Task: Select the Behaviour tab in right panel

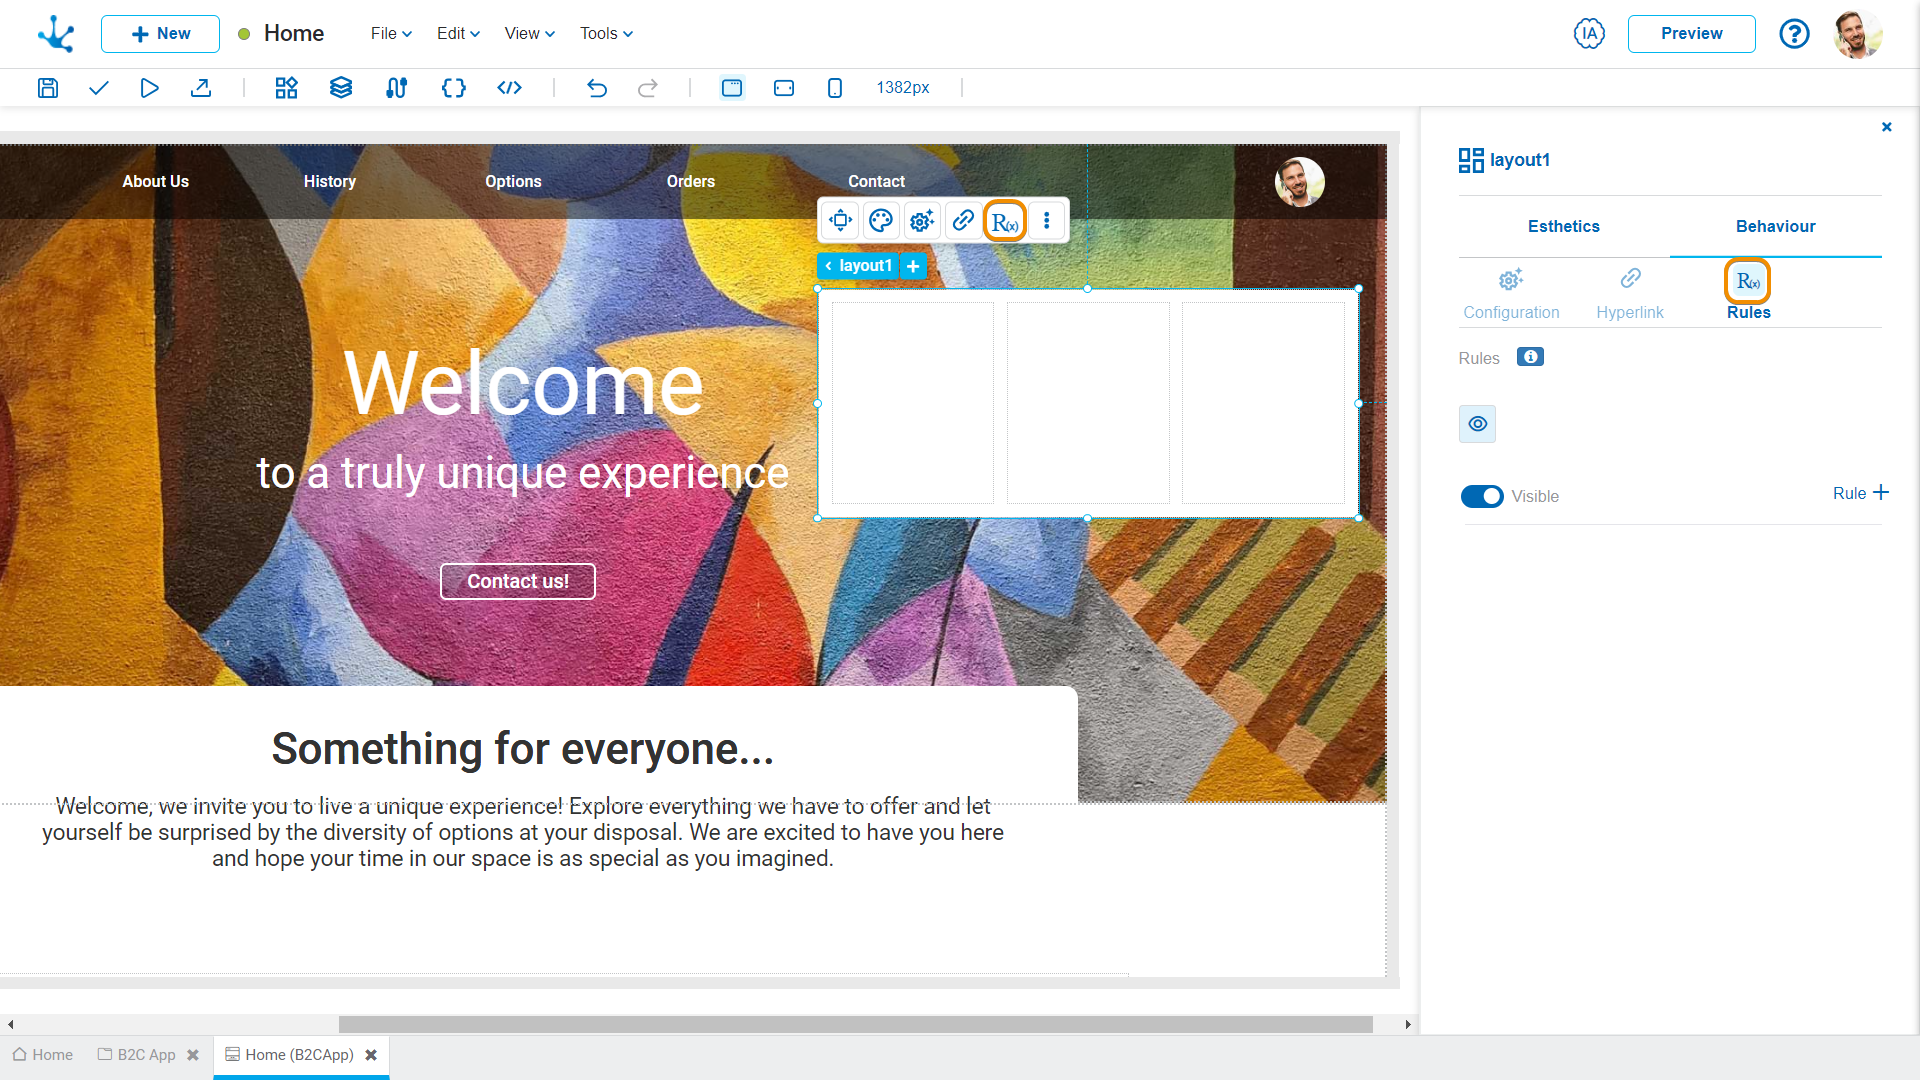Action: click(1775, 227)
